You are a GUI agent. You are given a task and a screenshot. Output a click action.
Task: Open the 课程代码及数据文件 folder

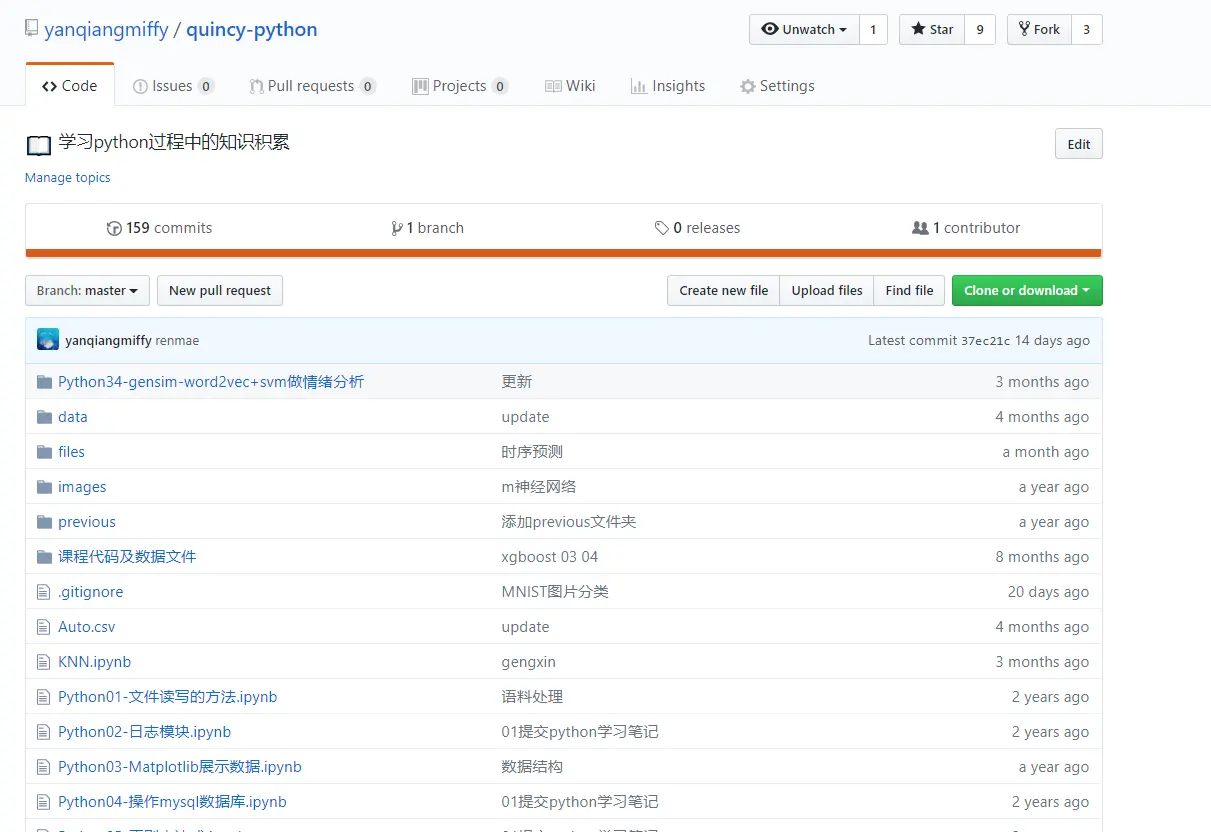(x=127, y=557)
